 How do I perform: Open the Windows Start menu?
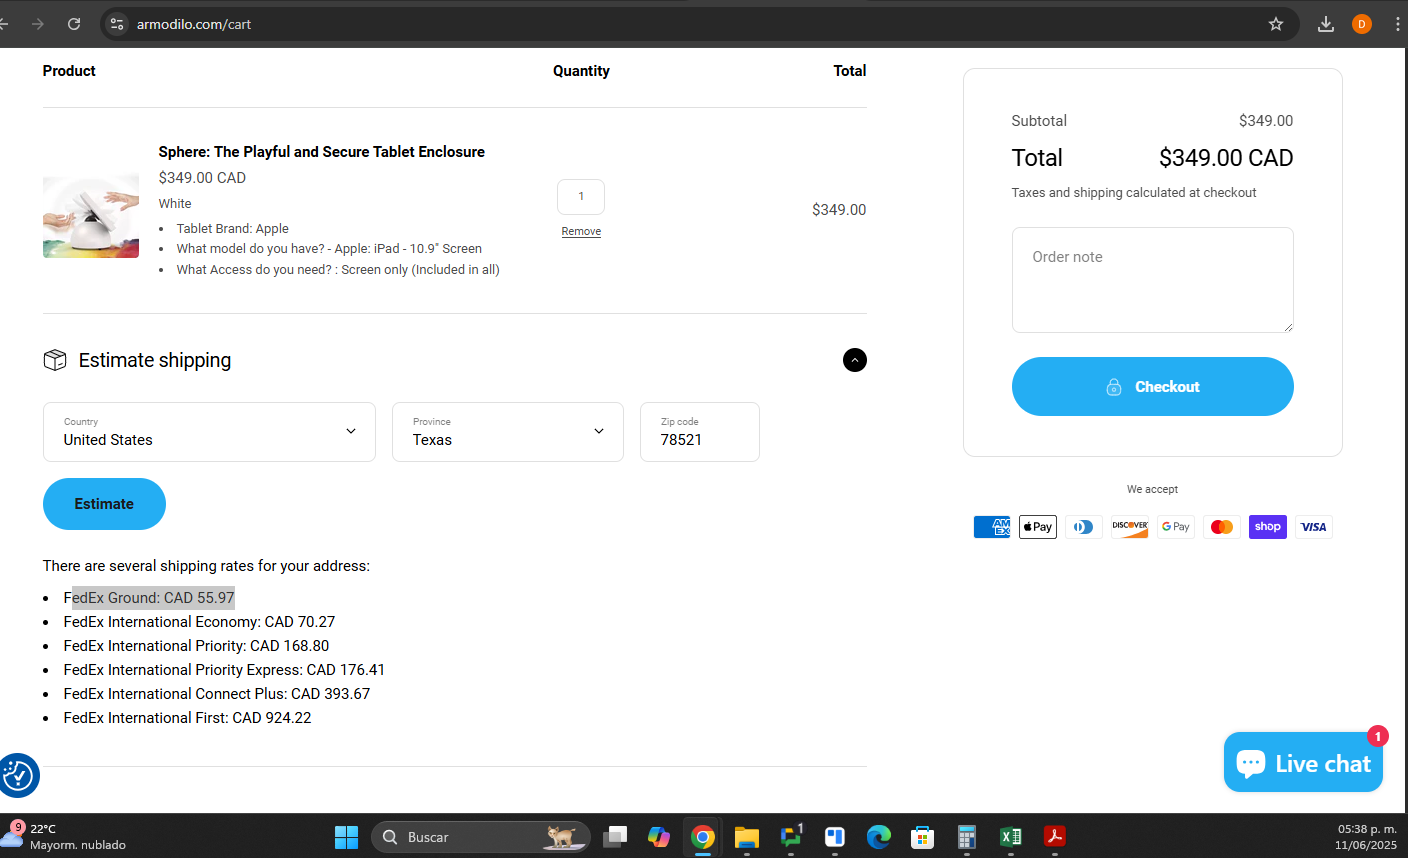click(346, 837)
